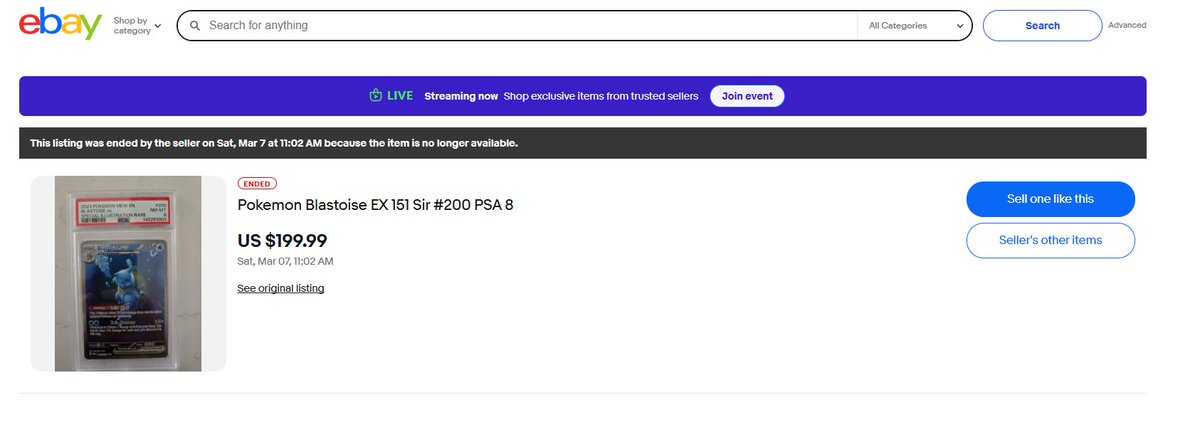Expand the Shop by category menu
The image size is (1200, 432).
pos(137,25)
